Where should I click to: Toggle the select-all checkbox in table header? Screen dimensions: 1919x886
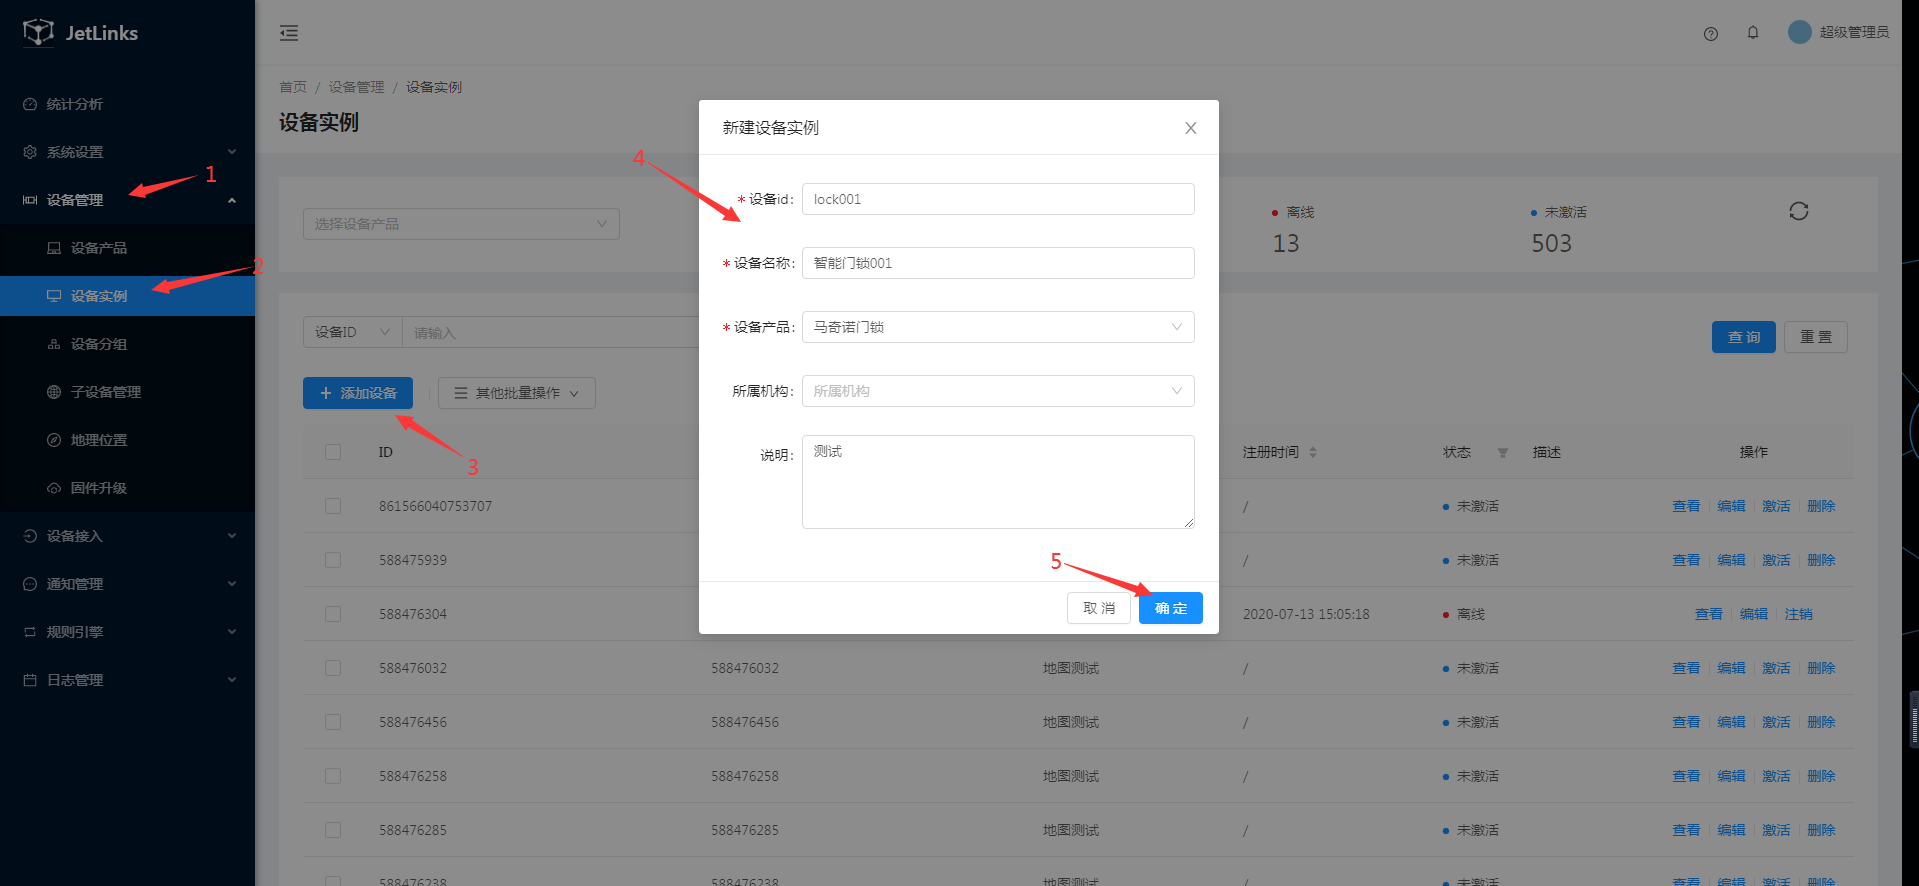333,452
